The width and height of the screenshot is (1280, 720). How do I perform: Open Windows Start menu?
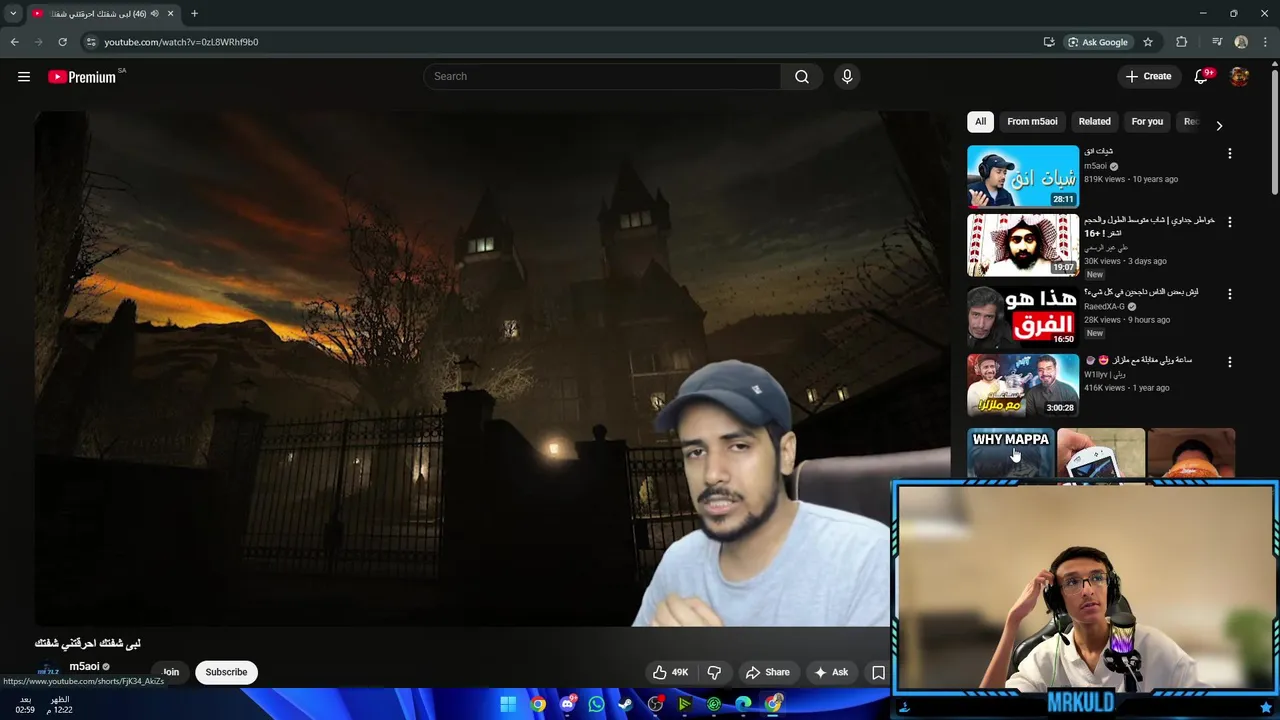point(508,704)
